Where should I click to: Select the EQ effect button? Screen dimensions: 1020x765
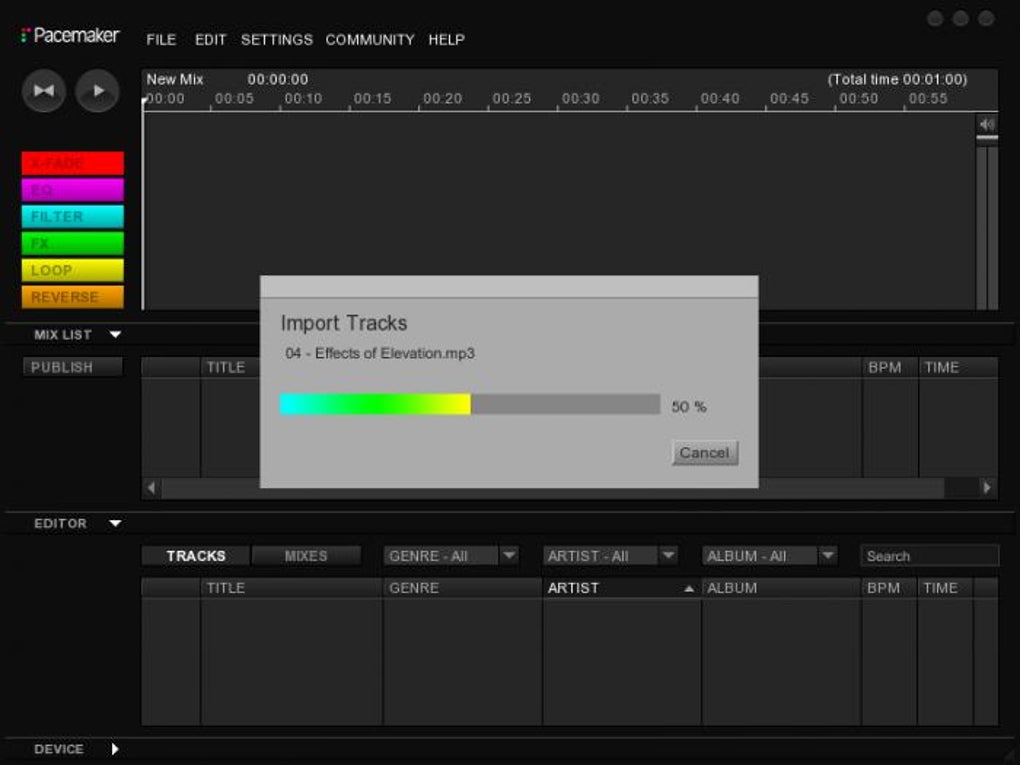point(72,190)
